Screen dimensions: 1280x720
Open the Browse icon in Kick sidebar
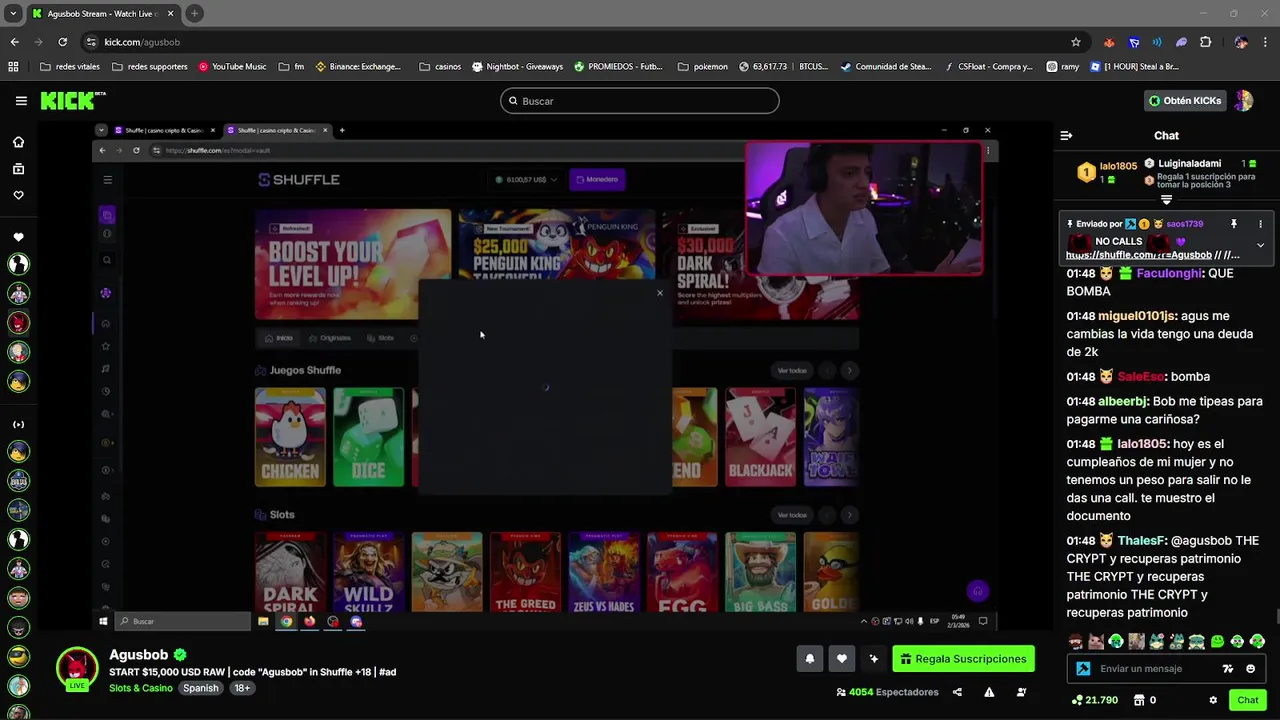[18, 169]
